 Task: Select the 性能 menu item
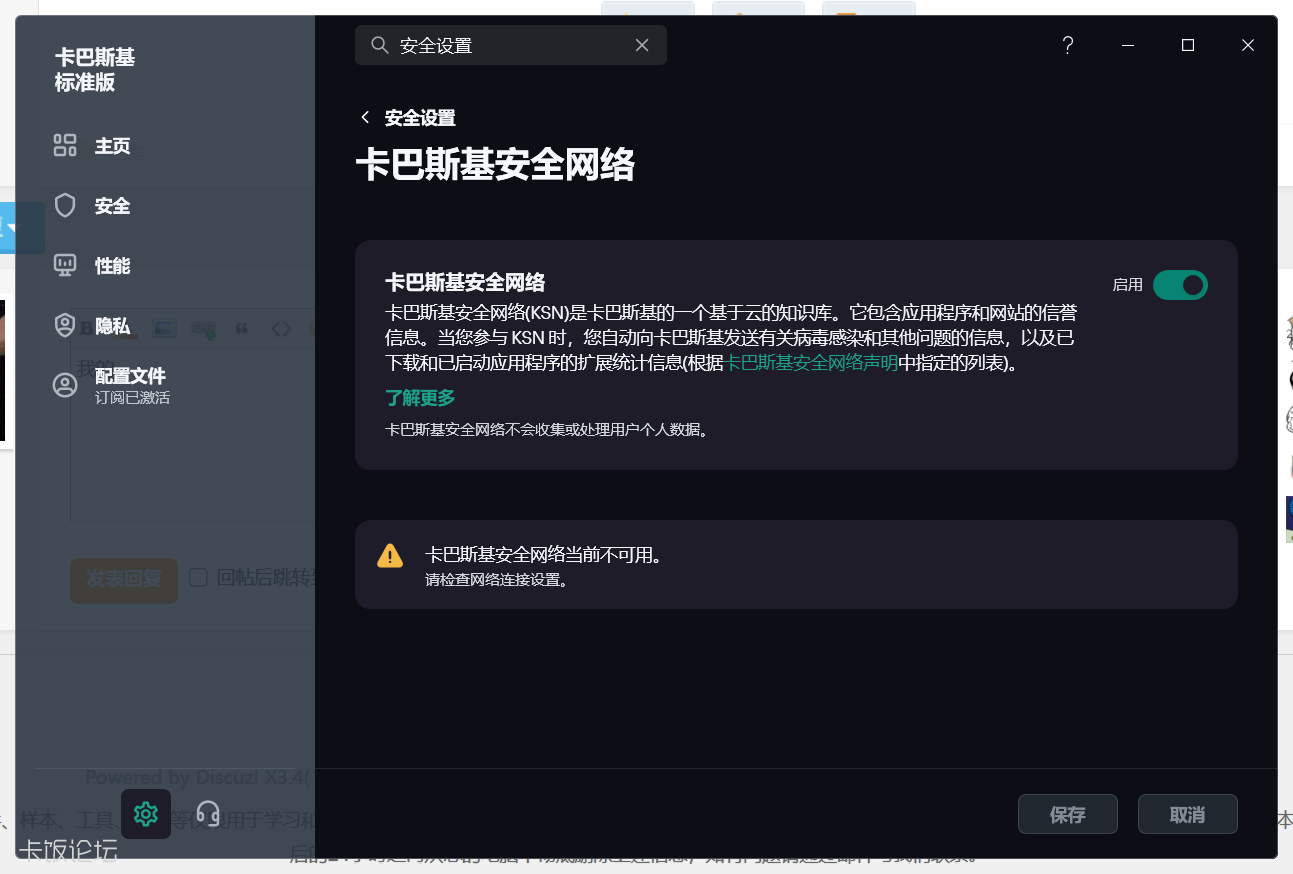click(112, 266)
